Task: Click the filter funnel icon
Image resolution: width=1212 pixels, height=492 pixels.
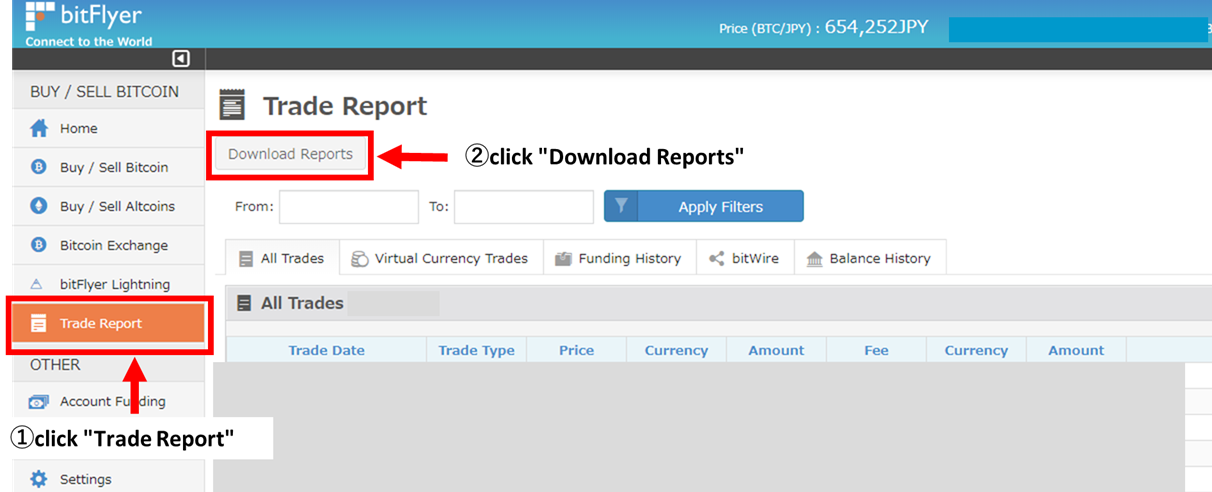Action: (x=621, y=206)
